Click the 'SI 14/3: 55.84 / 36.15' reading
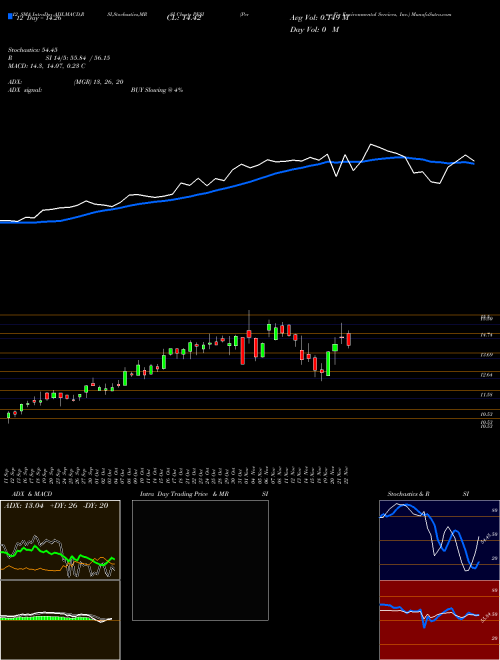 (x=78, y=58)
